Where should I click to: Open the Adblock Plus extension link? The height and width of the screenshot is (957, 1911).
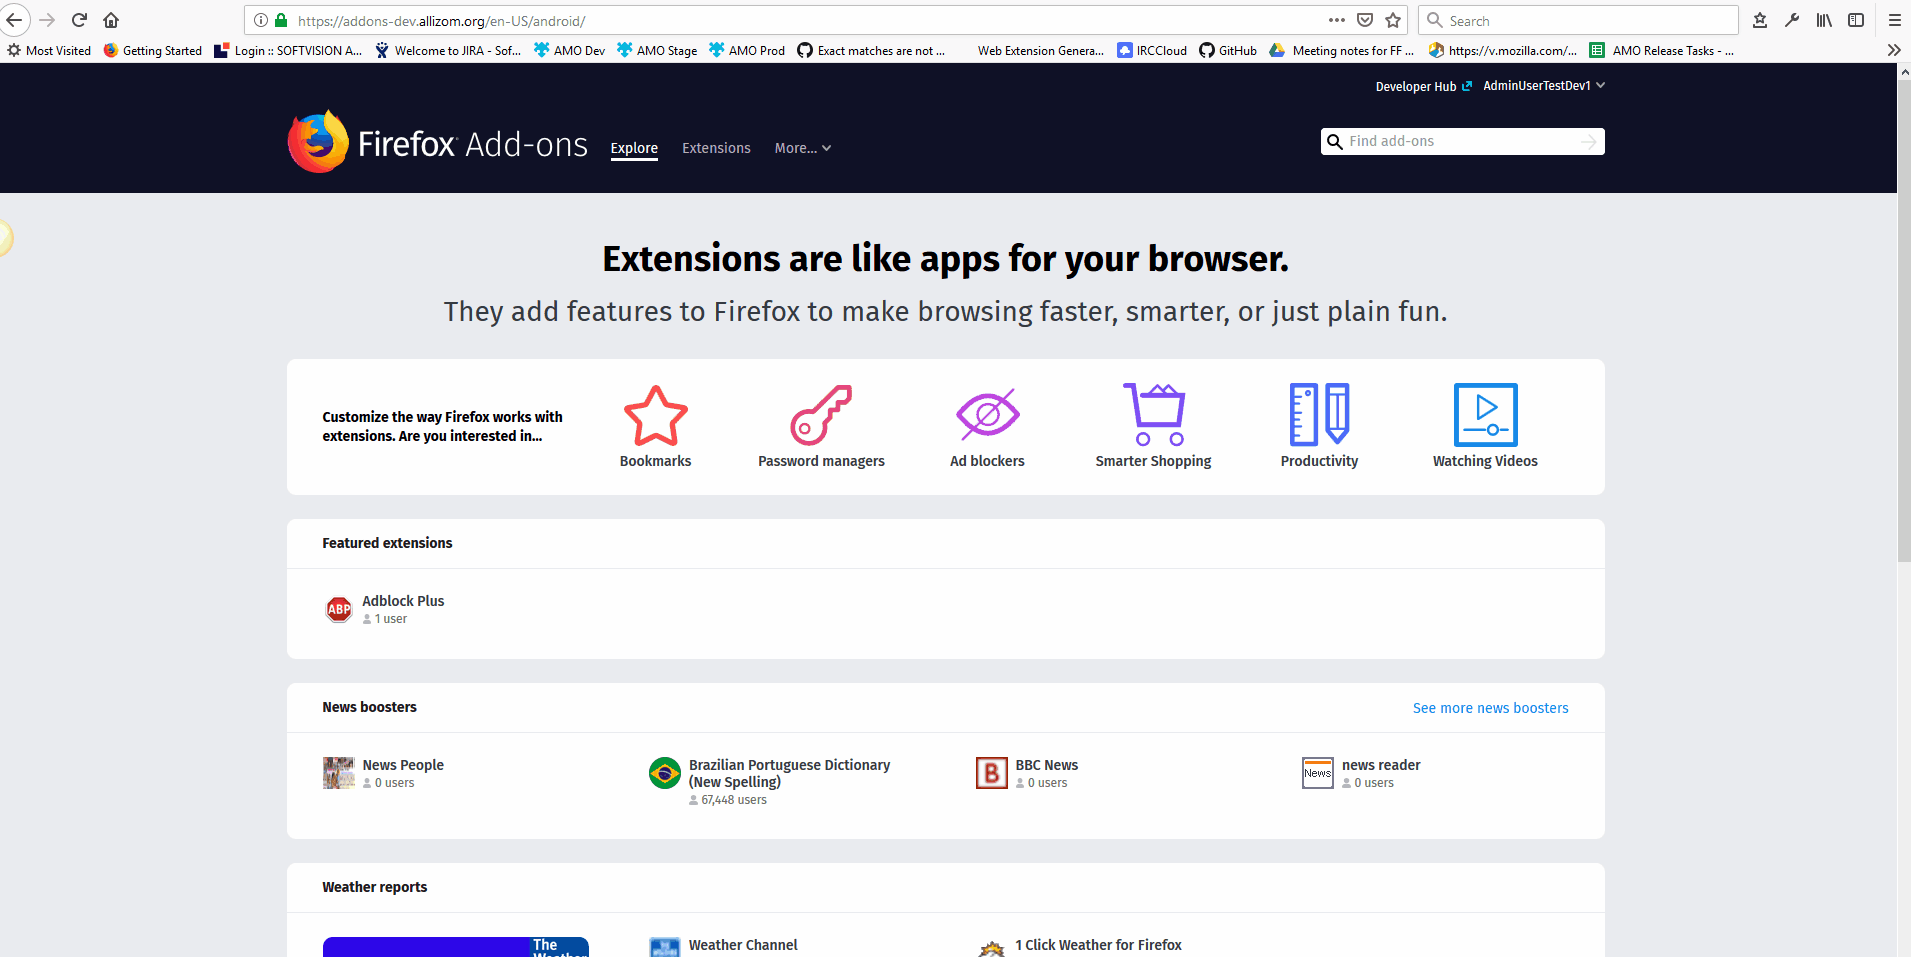coord(403,601)
